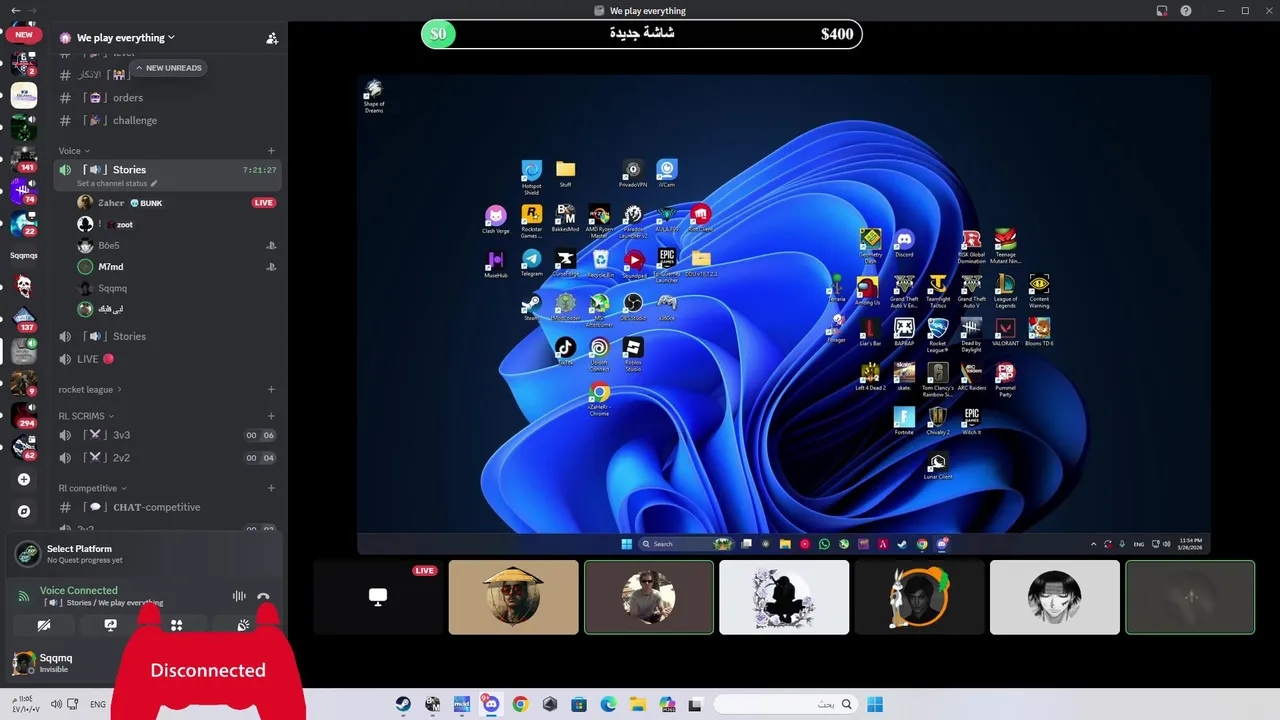Join the 3v3 voice channel
The image size is (1280, 720).
[121, 435]
